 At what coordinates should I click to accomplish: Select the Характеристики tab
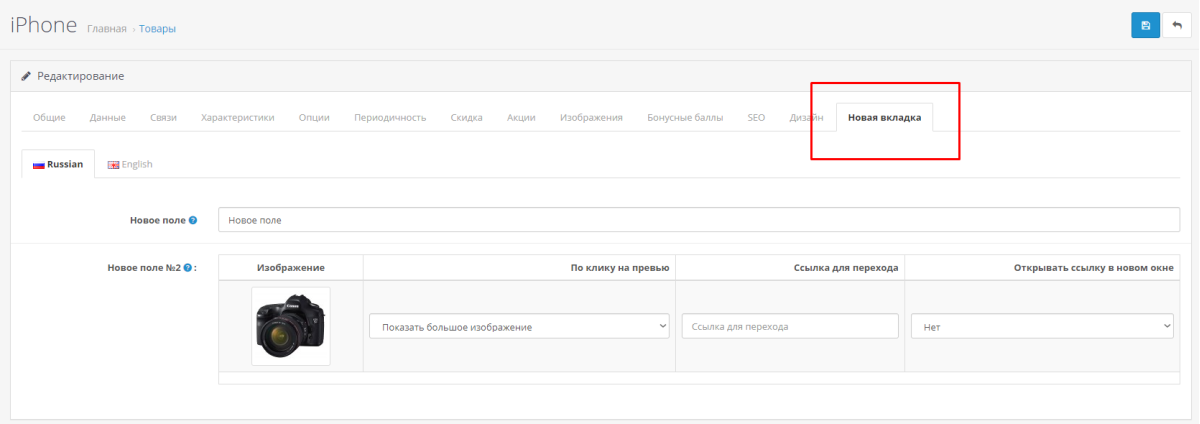(237, 118)
